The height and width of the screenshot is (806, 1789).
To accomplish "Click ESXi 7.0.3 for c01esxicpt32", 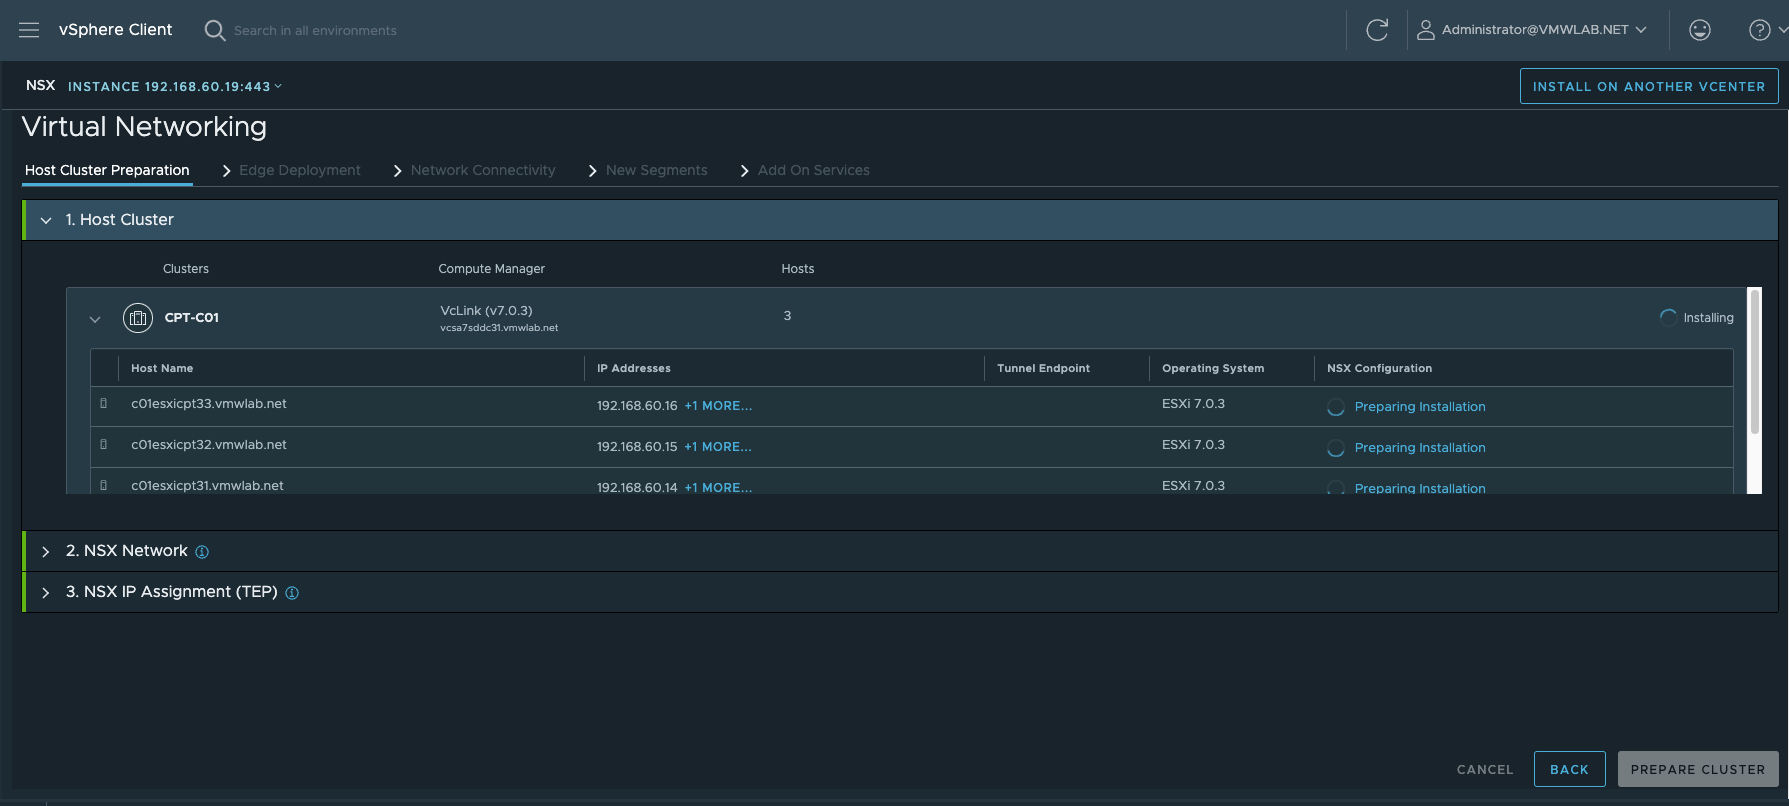I will (1193, 445).
